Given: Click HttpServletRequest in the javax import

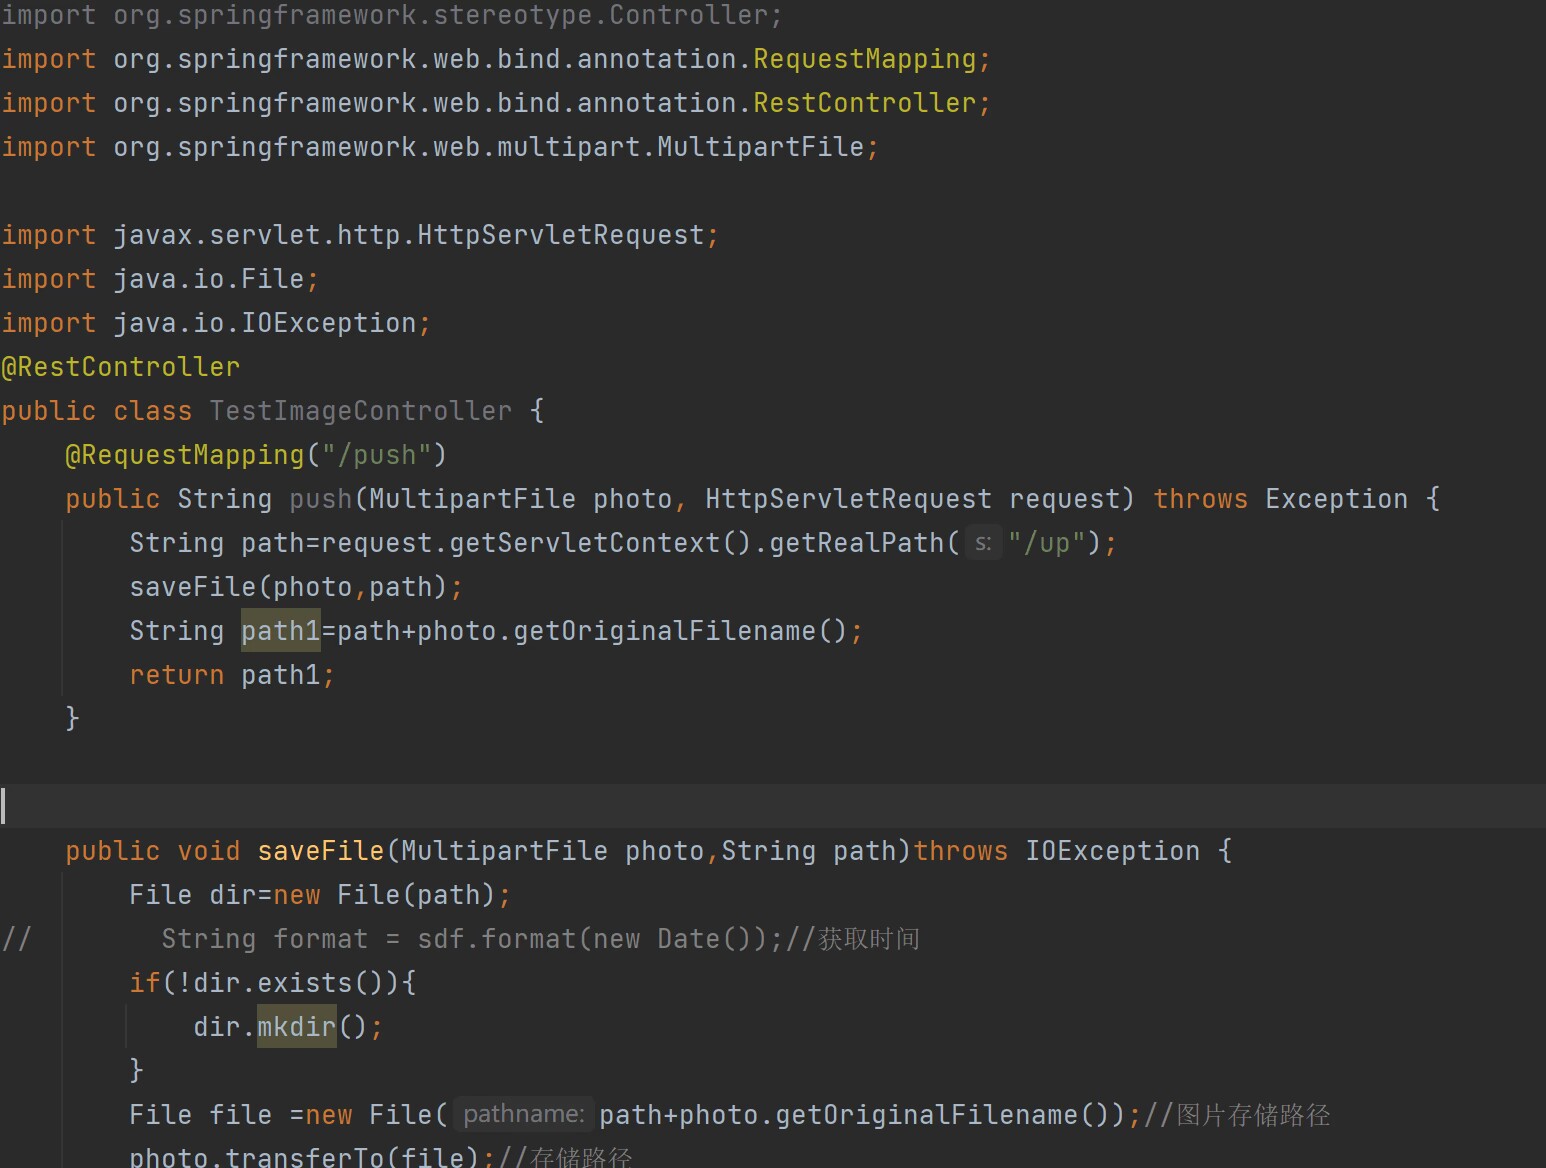Looking at the screenshot, I should 561,235.
